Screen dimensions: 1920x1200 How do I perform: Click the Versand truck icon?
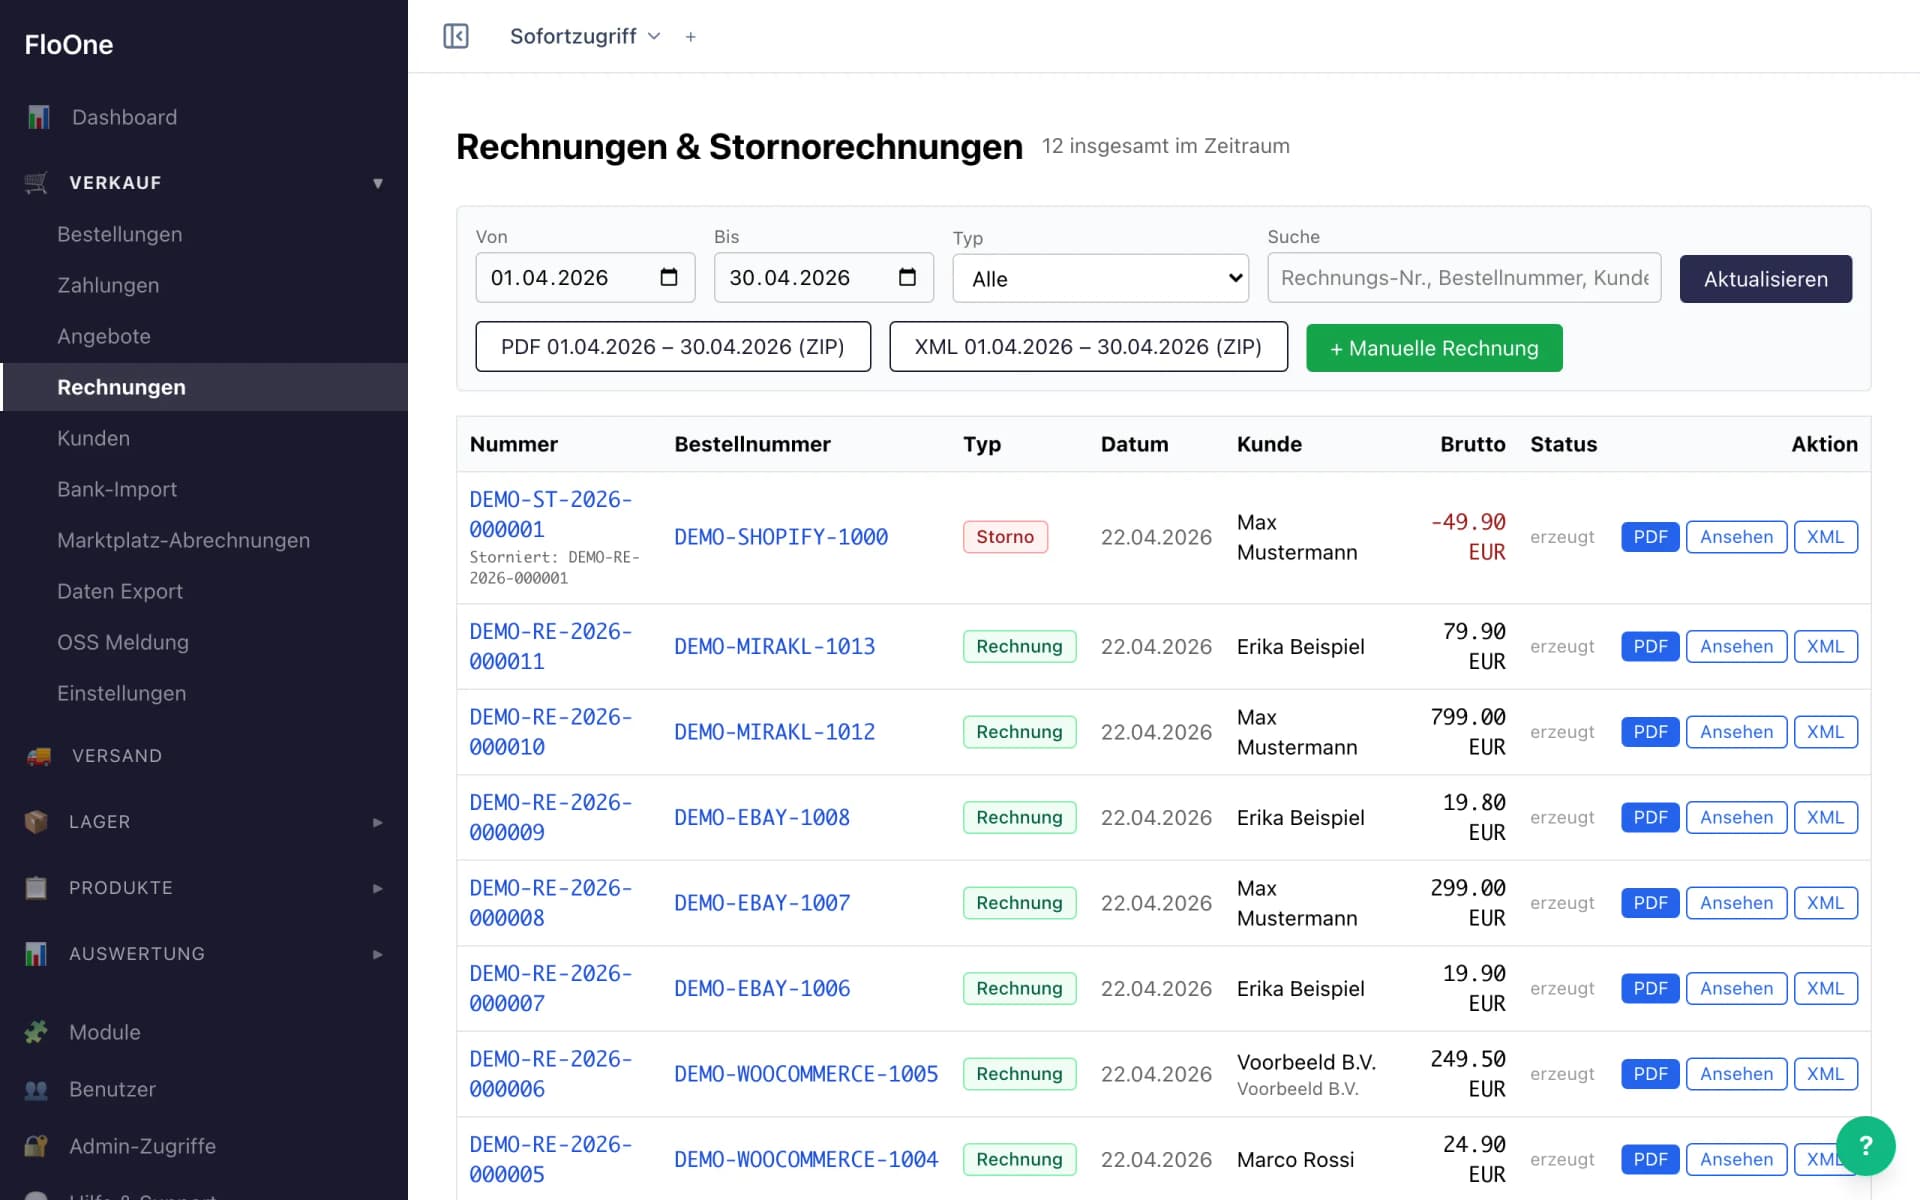(38, 756)
